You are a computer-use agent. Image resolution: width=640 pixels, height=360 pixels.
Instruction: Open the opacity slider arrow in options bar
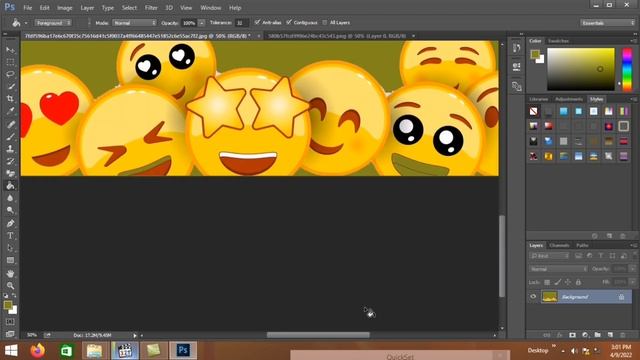pos(202,23)
